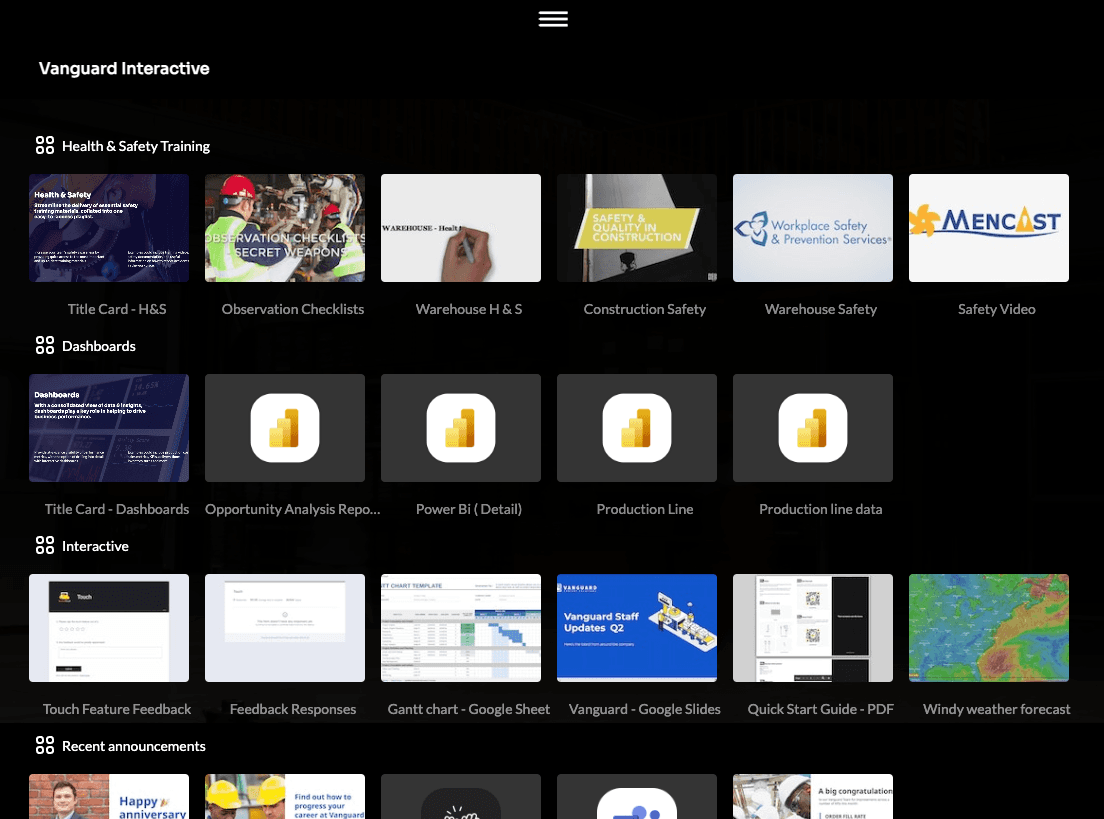
Task: Open the Windy weather forecast map thumbnail
Action: (x=989, y=628)
